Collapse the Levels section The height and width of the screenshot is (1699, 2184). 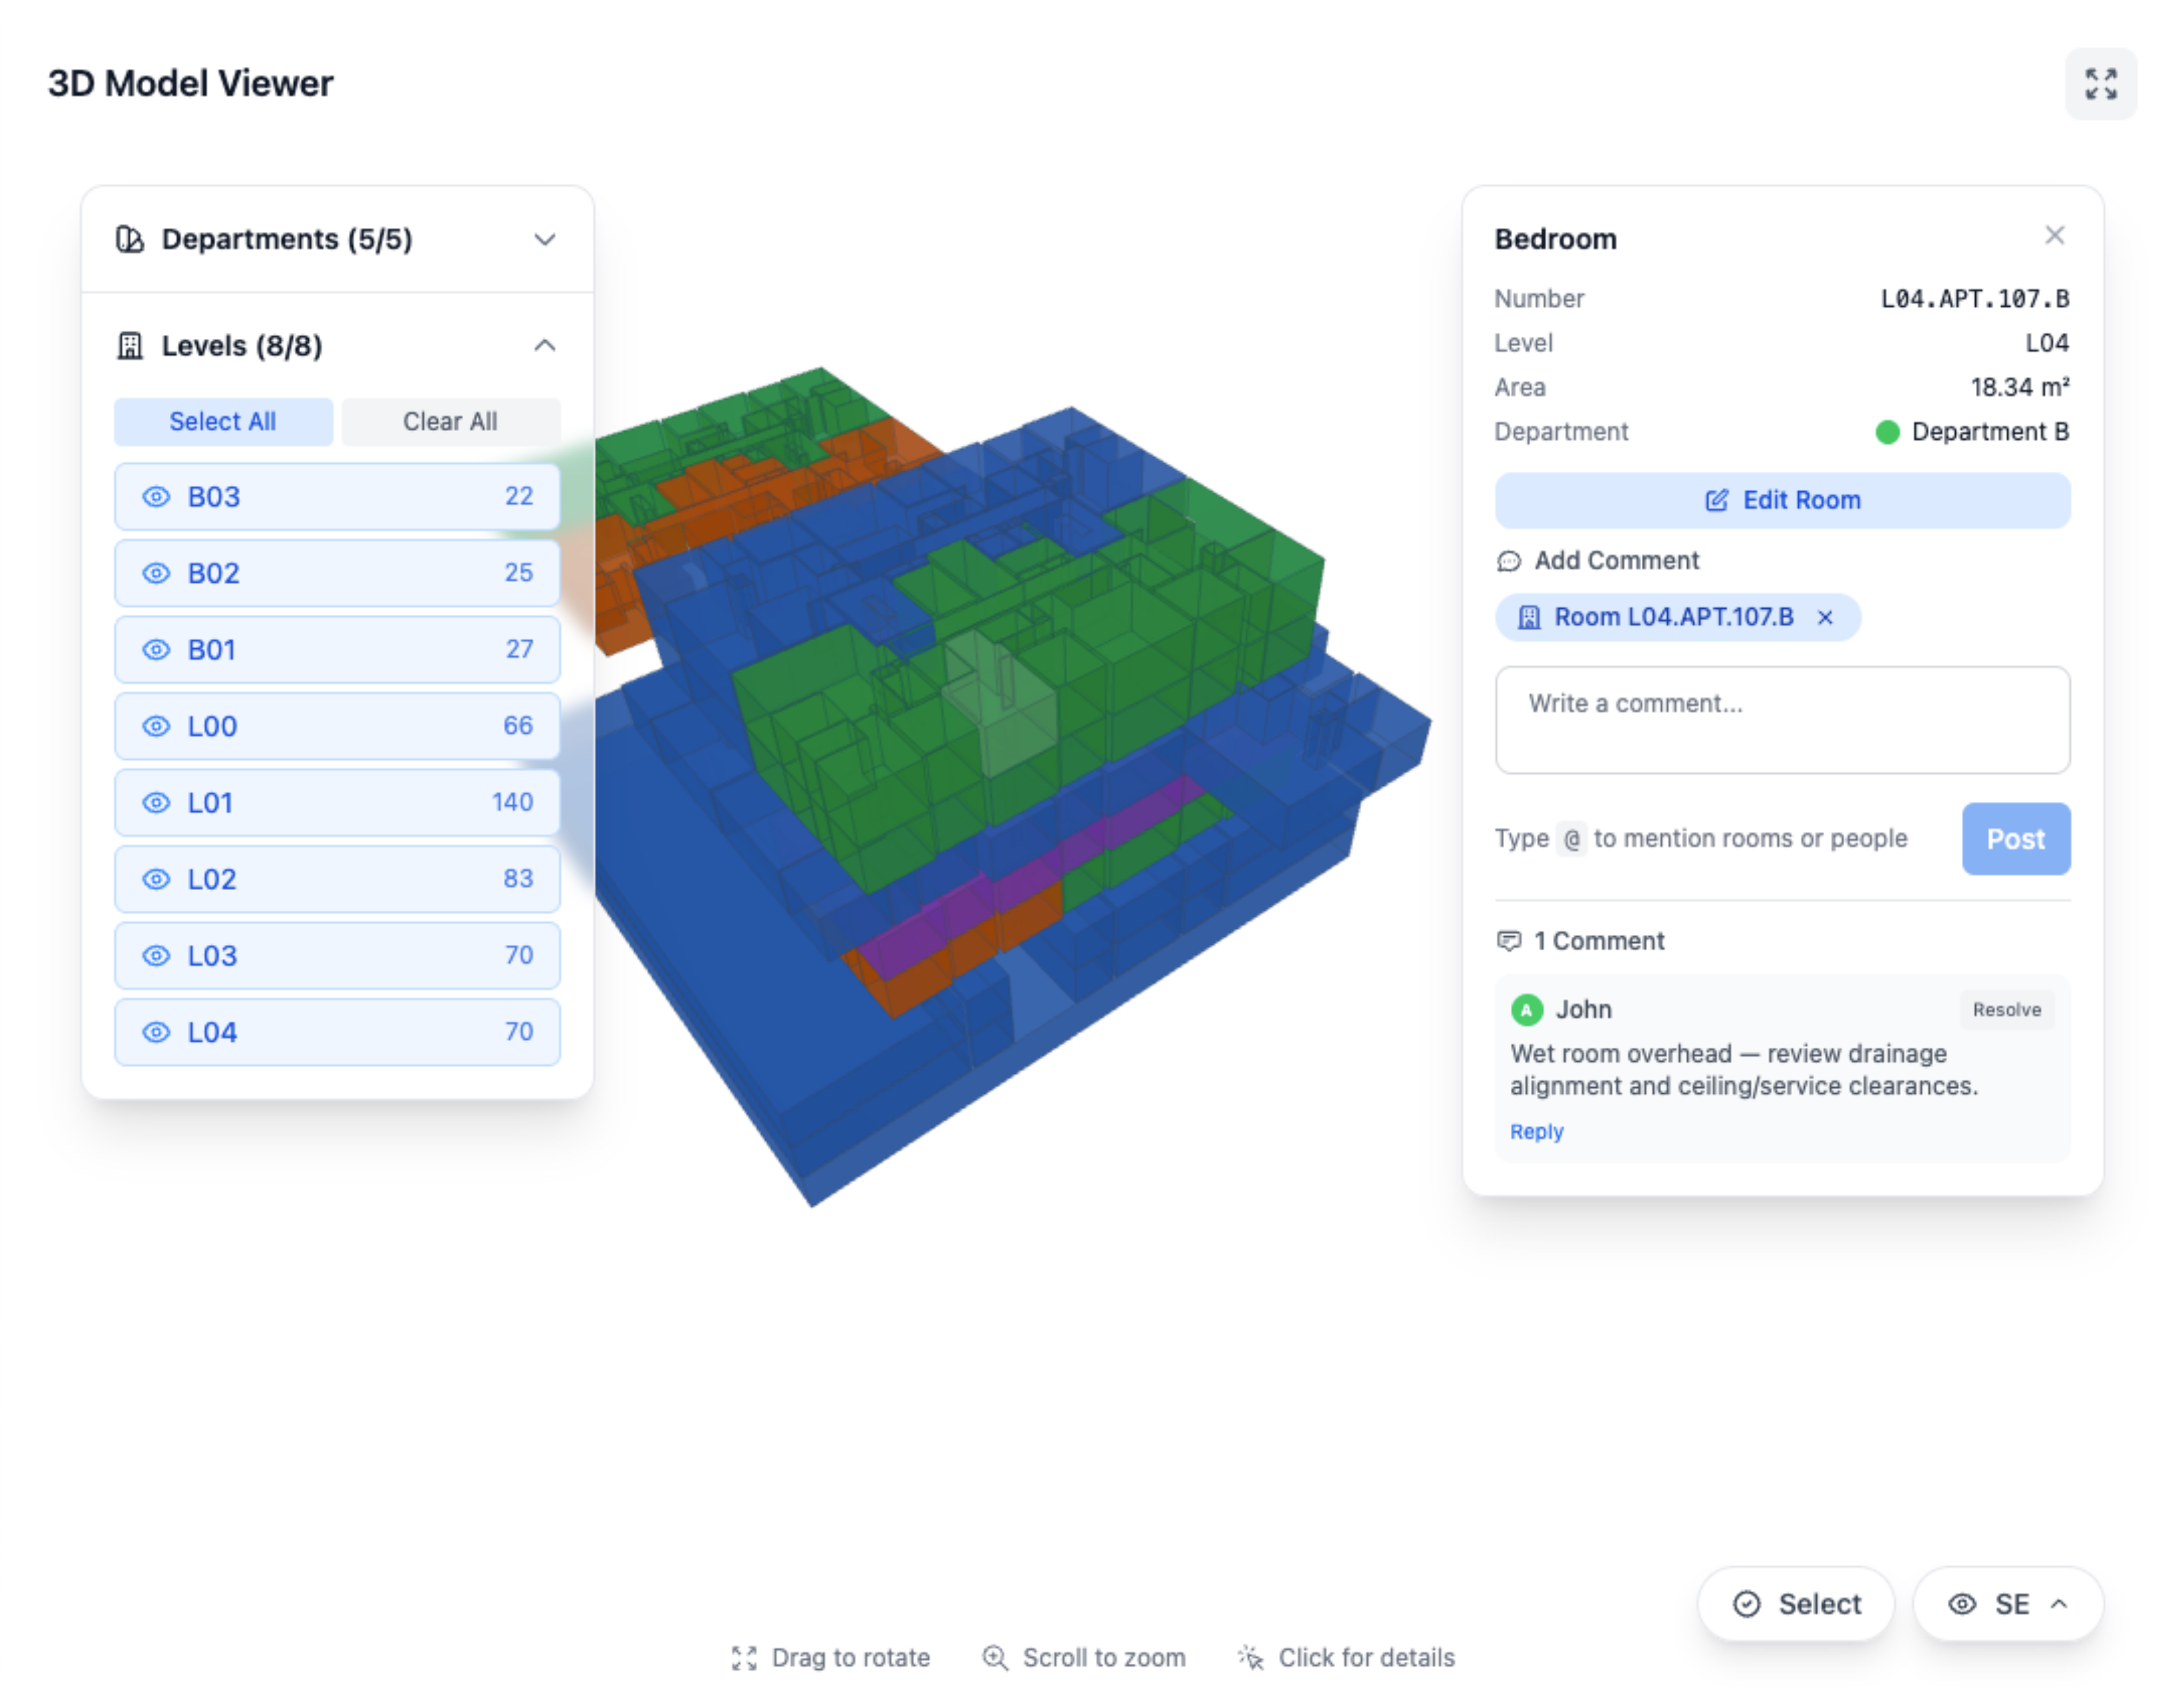[545, 346]
